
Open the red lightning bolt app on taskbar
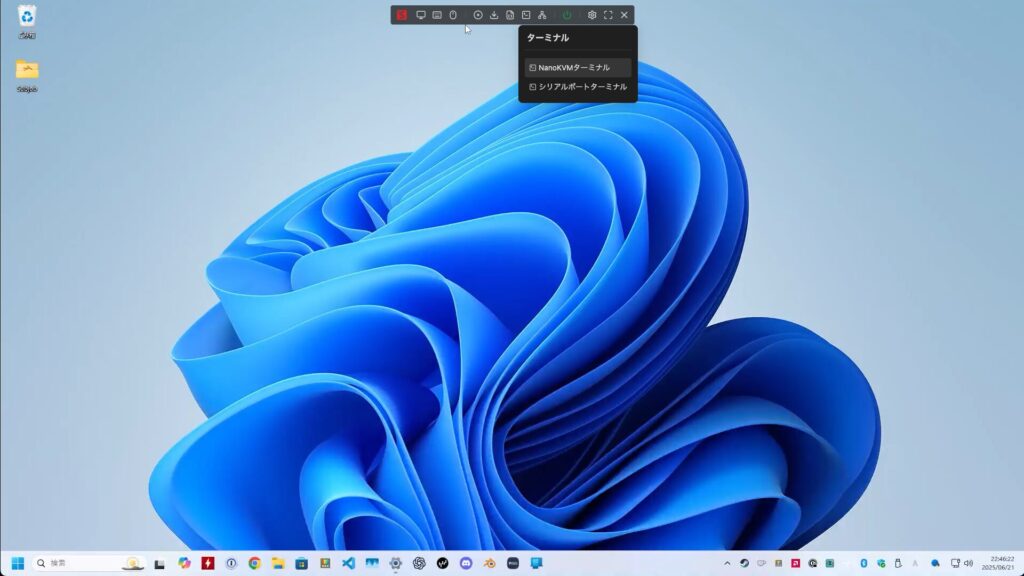208,563
